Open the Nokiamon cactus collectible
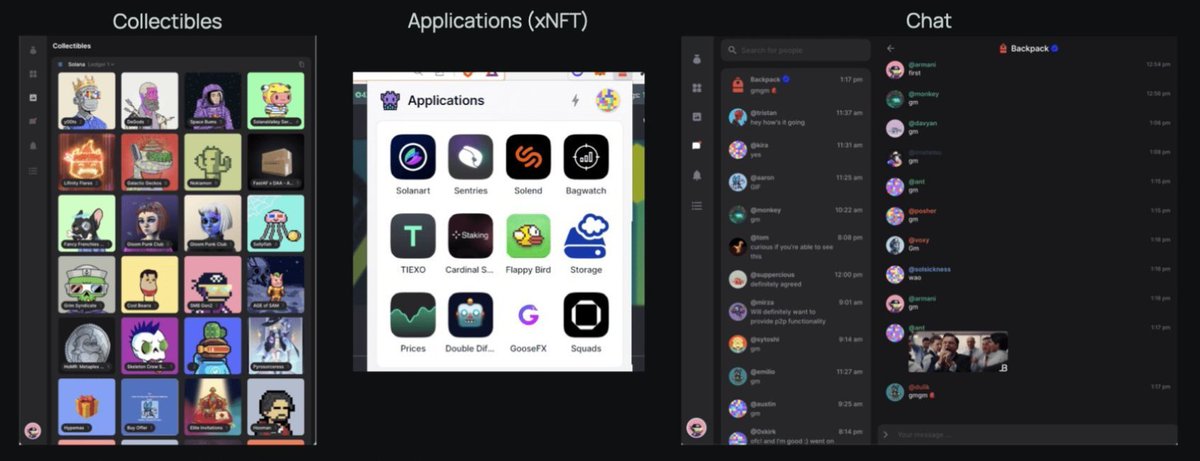 213,162
